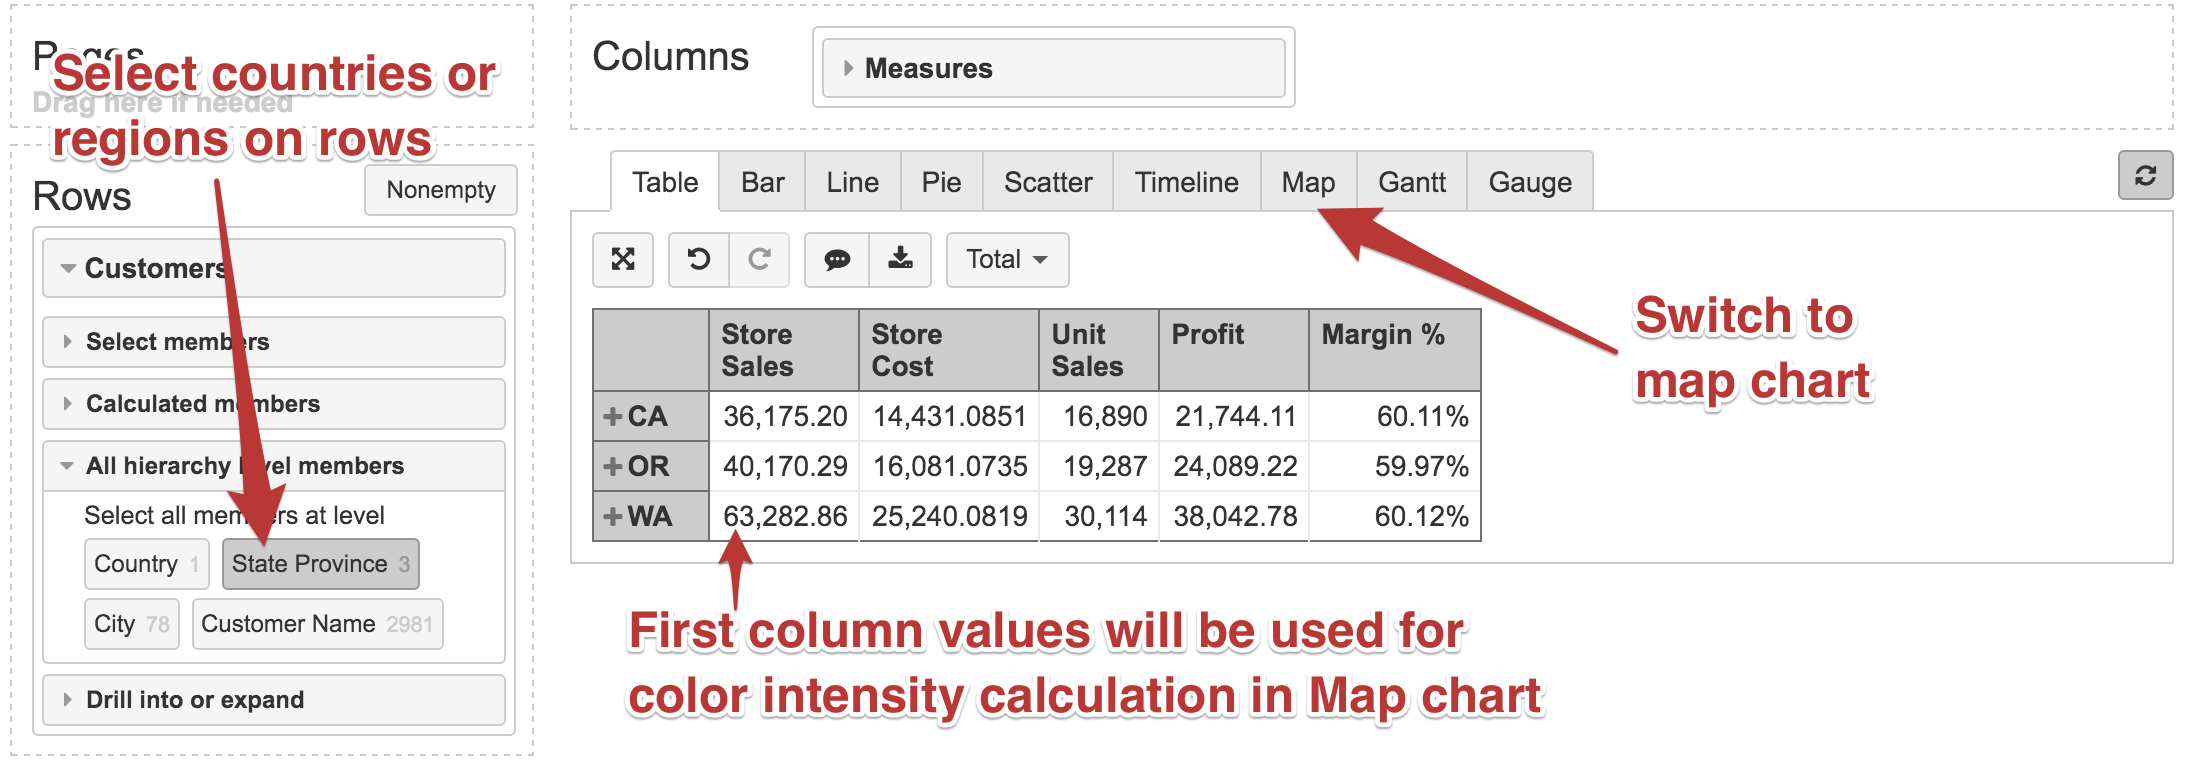Click the fullscreen expand icon
This screenshot has width=2188, height=770.
pyautogui.click(x=623, y=260)
